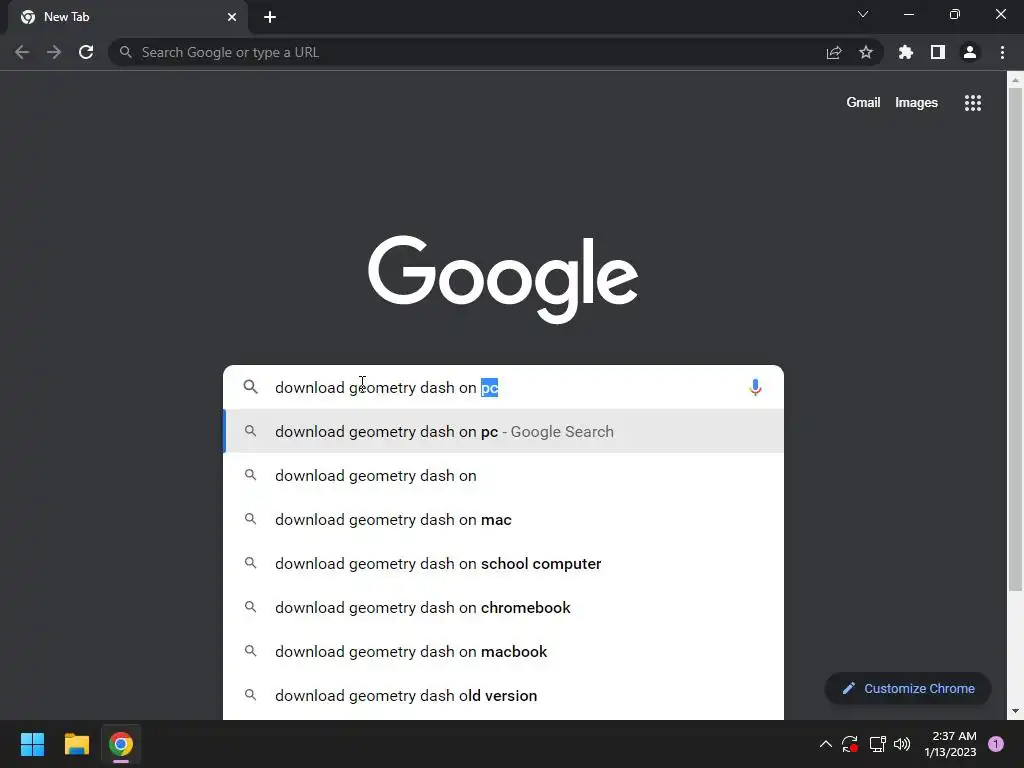Click sync status tray icon

click(850, 744)
